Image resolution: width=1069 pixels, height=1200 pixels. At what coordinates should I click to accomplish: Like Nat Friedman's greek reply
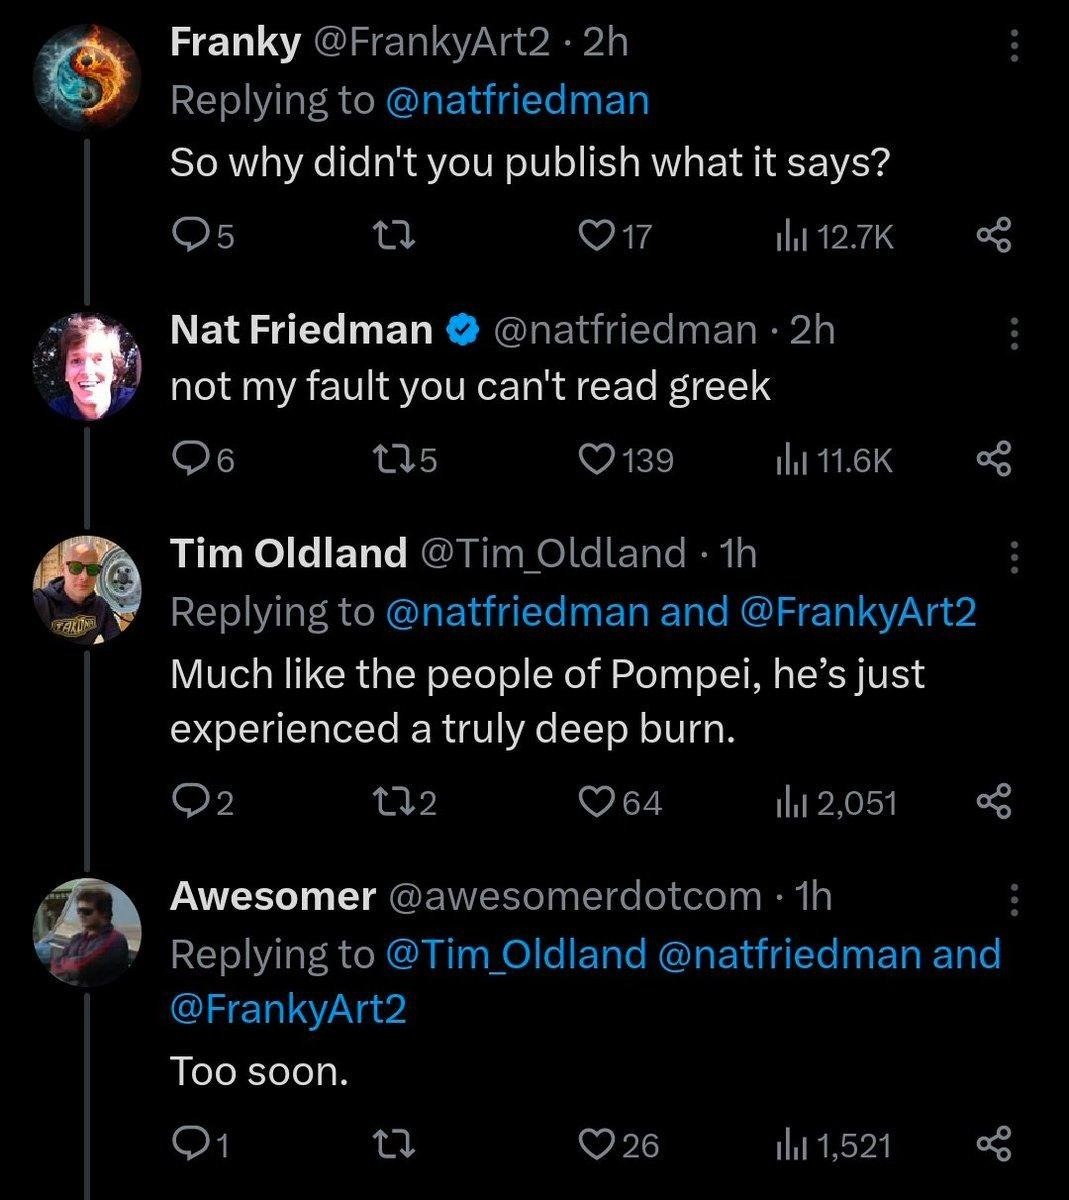[626, 460]
